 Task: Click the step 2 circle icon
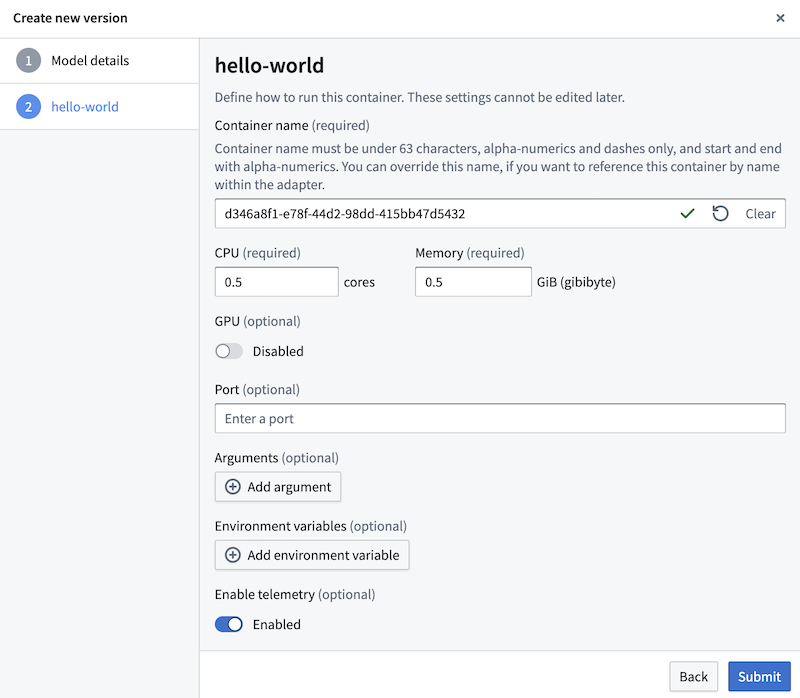pos(29,107)
